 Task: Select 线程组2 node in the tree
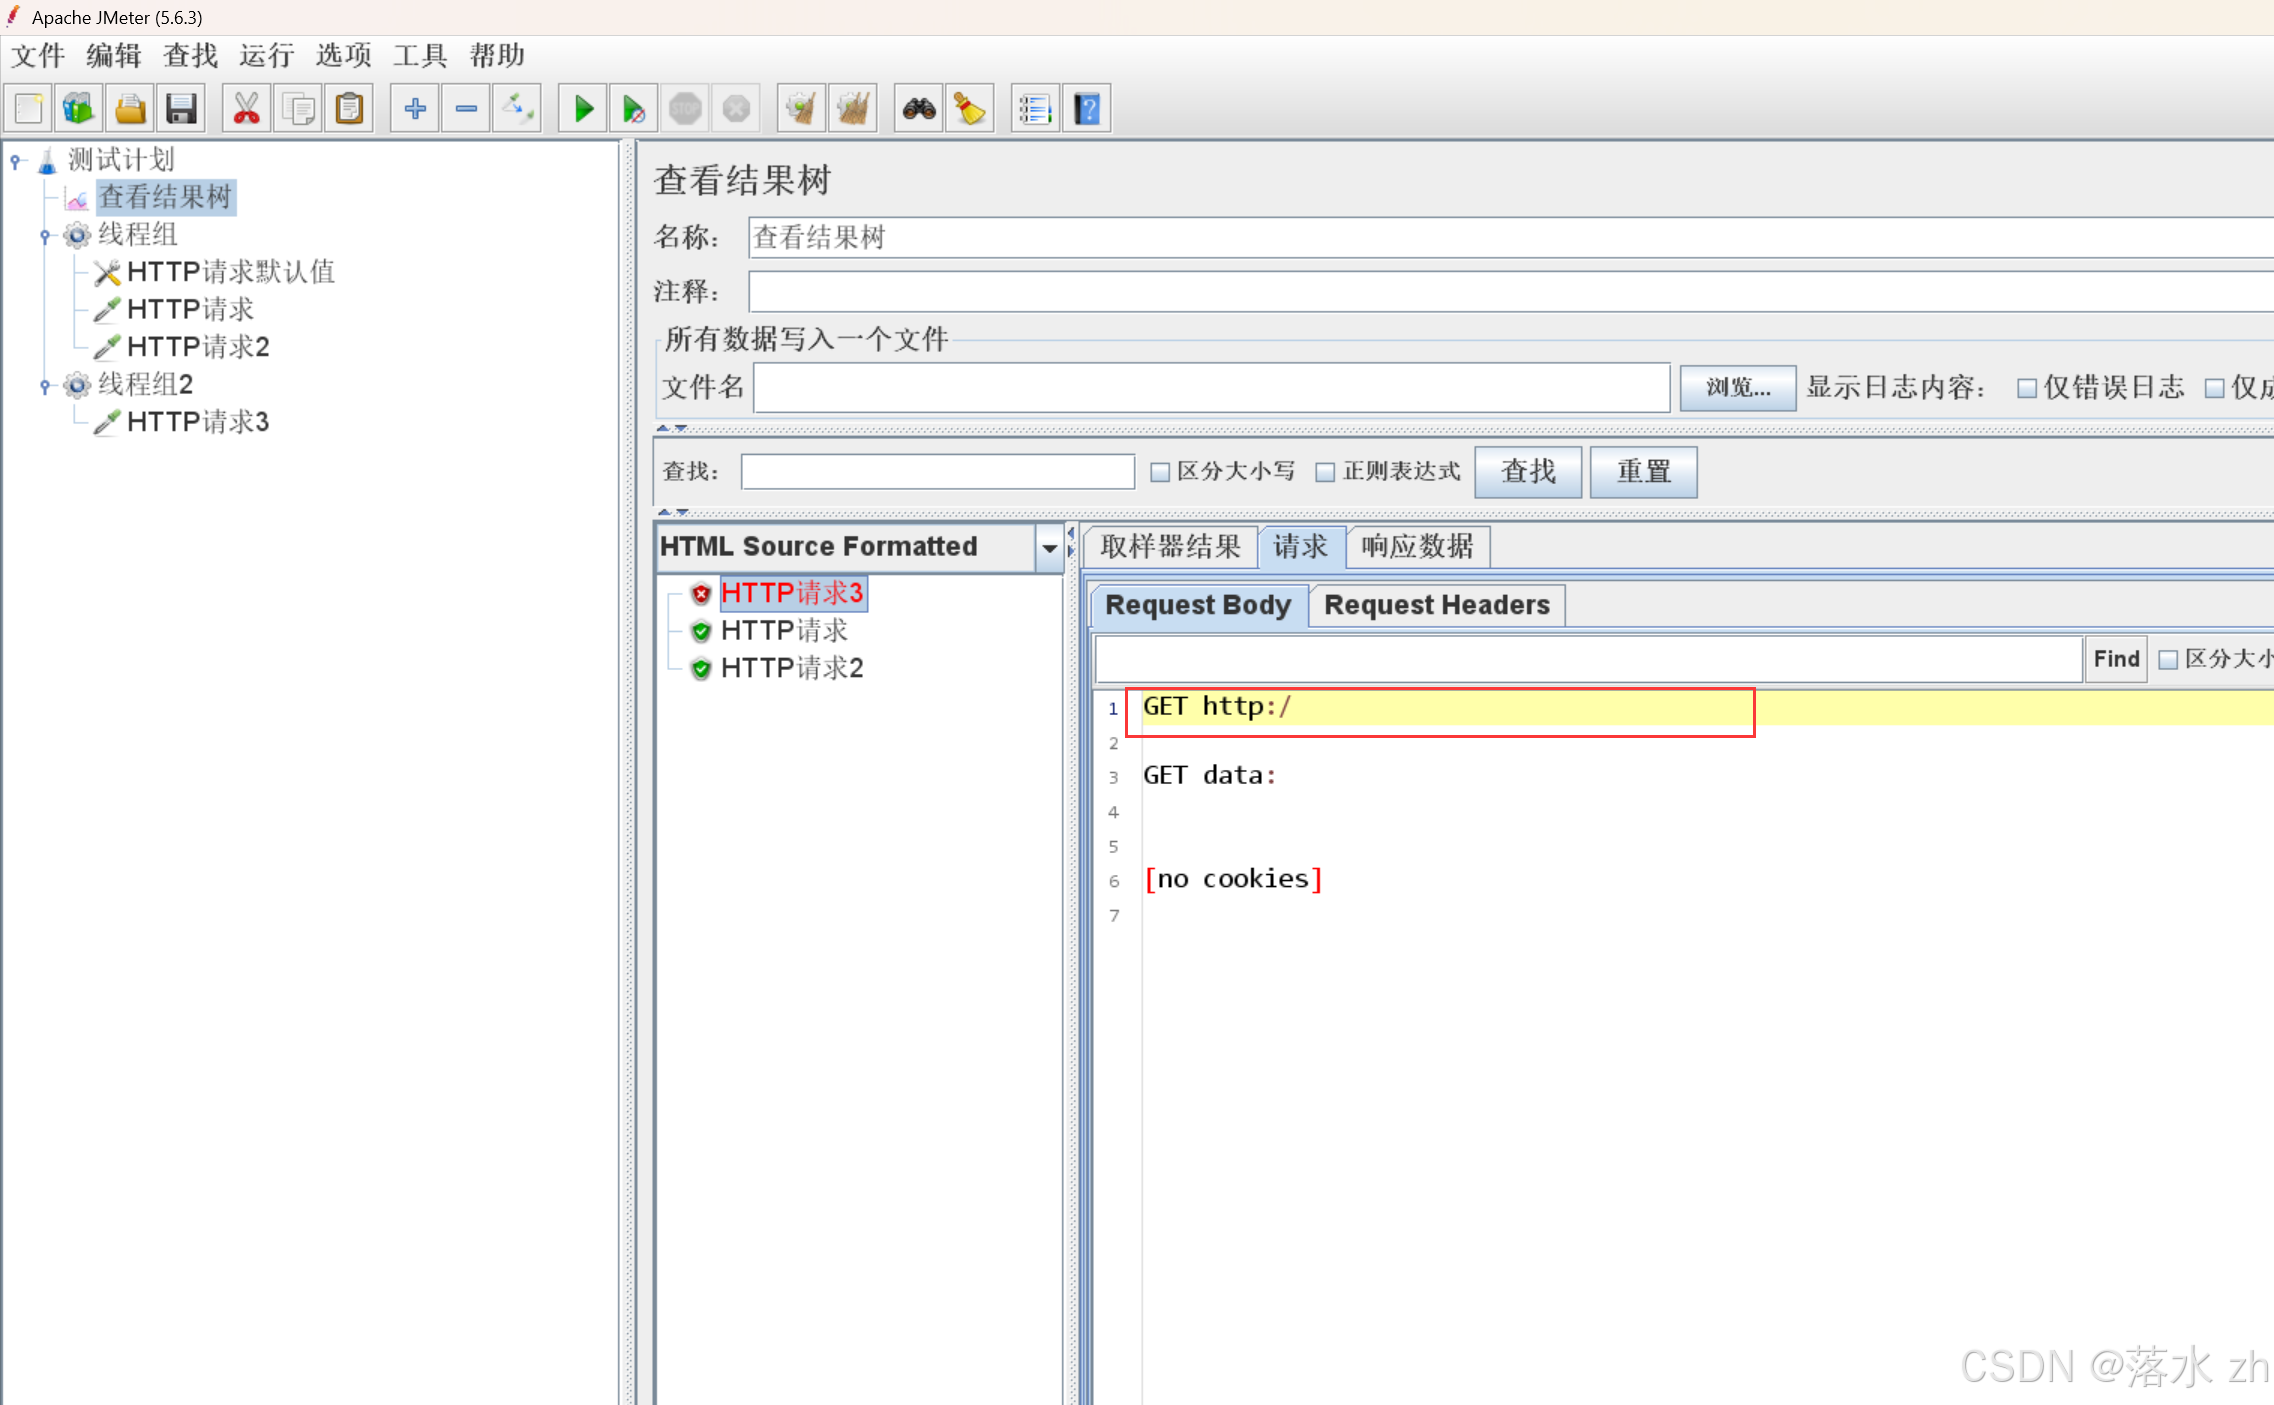point(145,385)
